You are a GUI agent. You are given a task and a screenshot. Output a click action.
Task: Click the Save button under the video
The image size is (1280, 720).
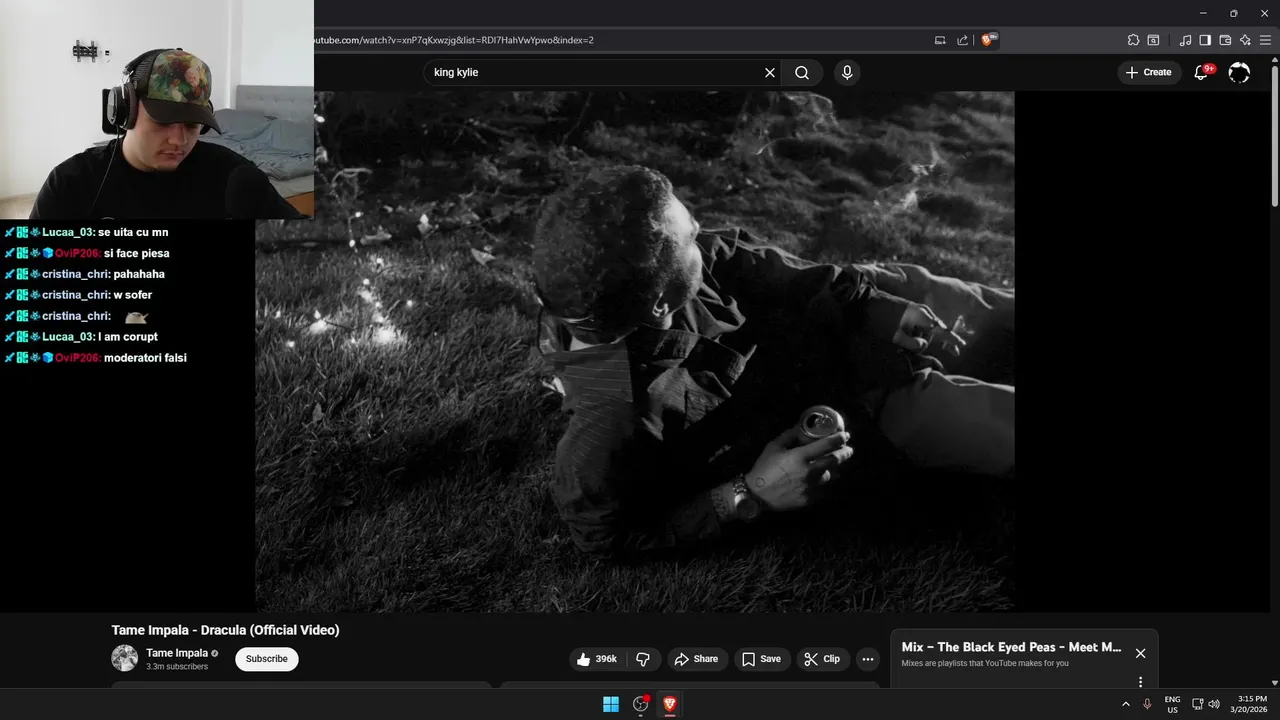762,659
